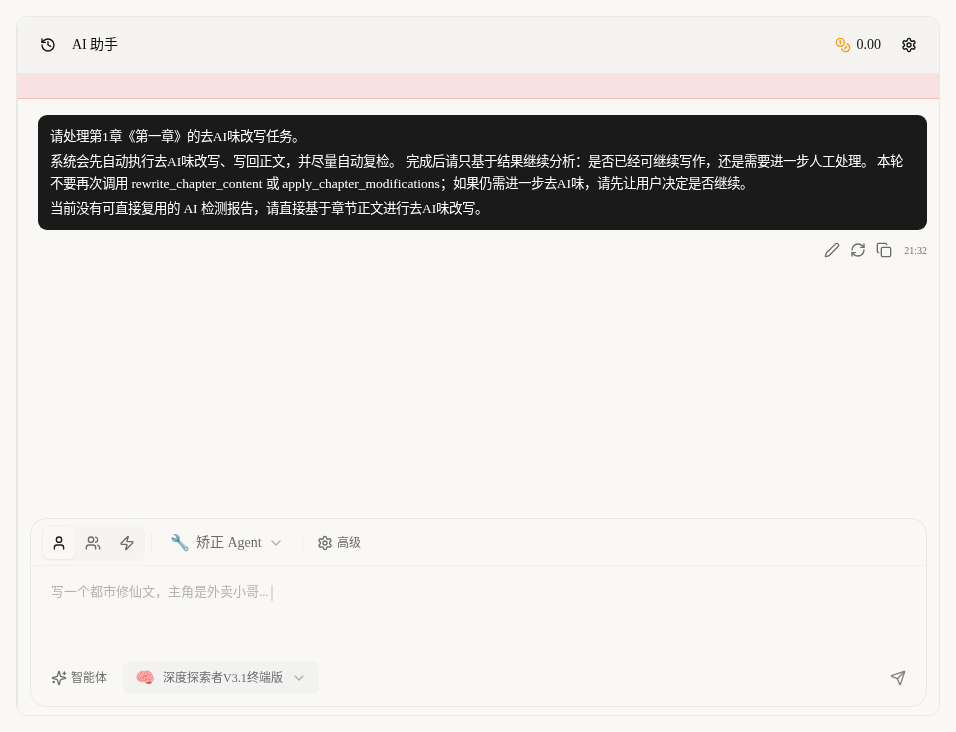
Task: Toggle the single-person chat mode
Action: point(59,543)
